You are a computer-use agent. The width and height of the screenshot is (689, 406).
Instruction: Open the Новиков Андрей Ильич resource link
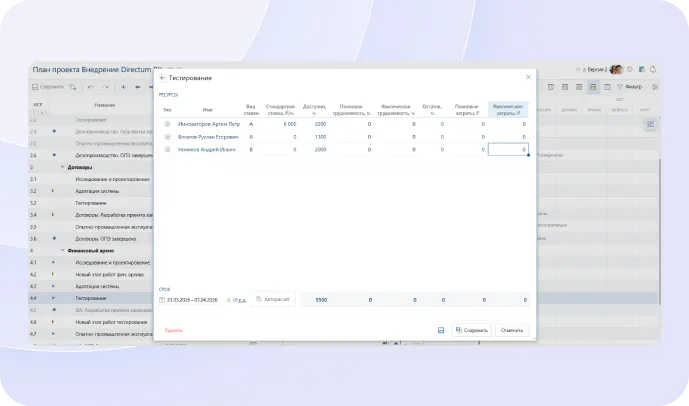click(207, 149)
